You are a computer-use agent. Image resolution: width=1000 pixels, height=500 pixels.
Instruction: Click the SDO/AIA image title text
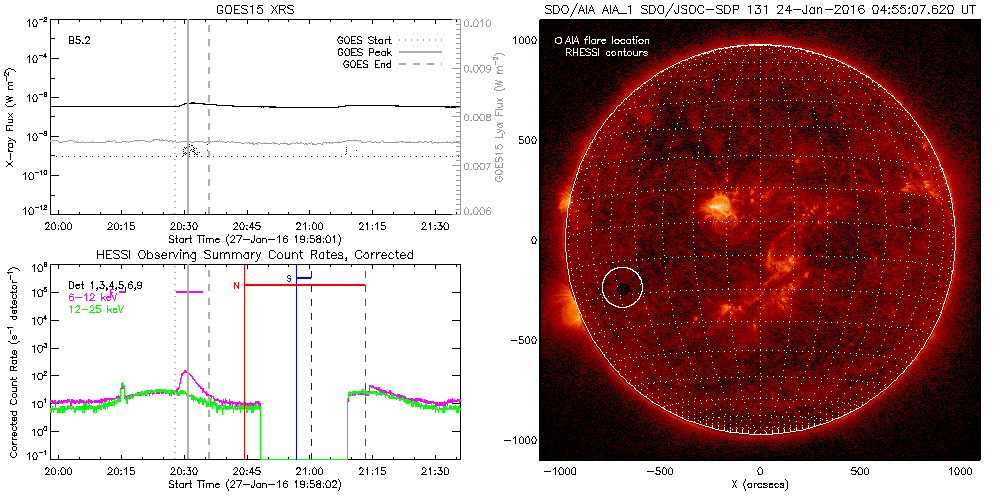(760, 10)
